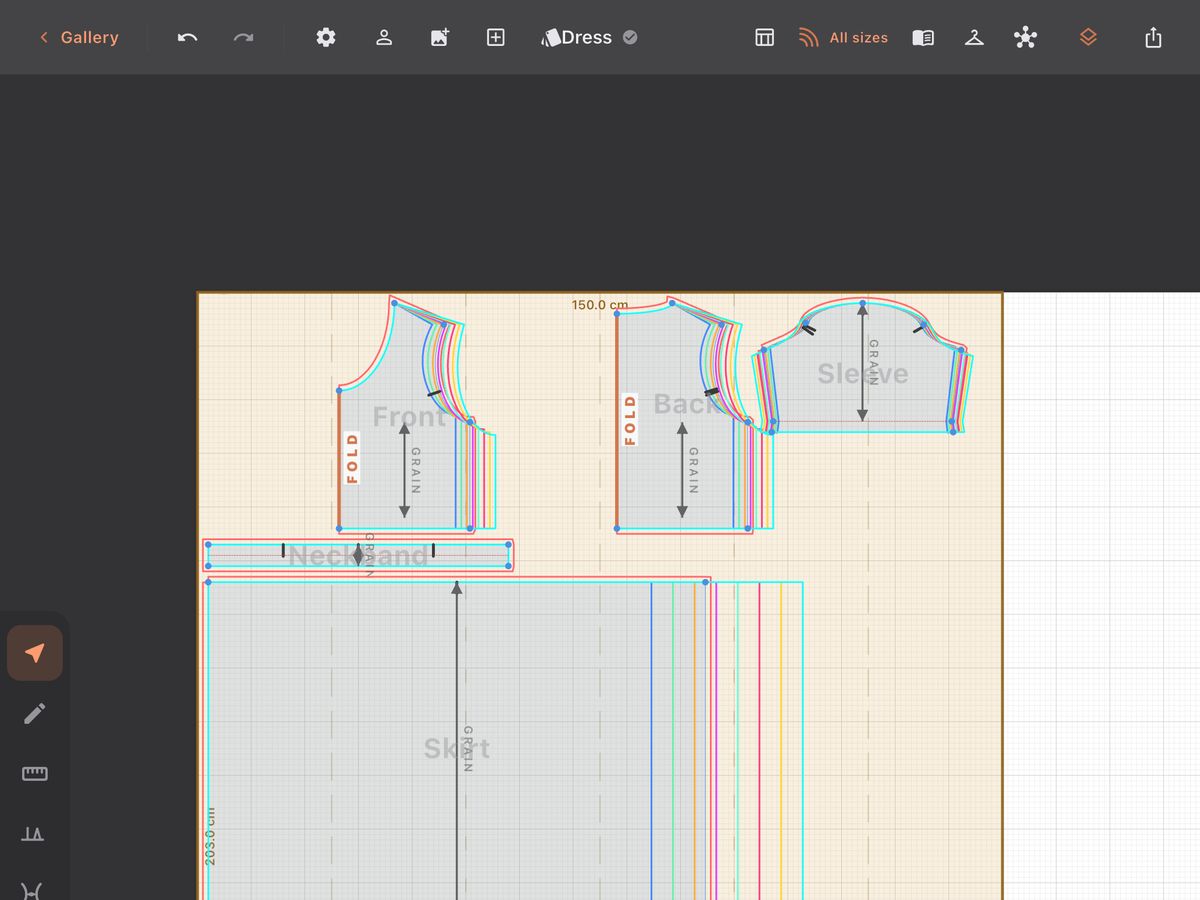Click the 150.0 cm fabric width label

[x=600, y=305]
